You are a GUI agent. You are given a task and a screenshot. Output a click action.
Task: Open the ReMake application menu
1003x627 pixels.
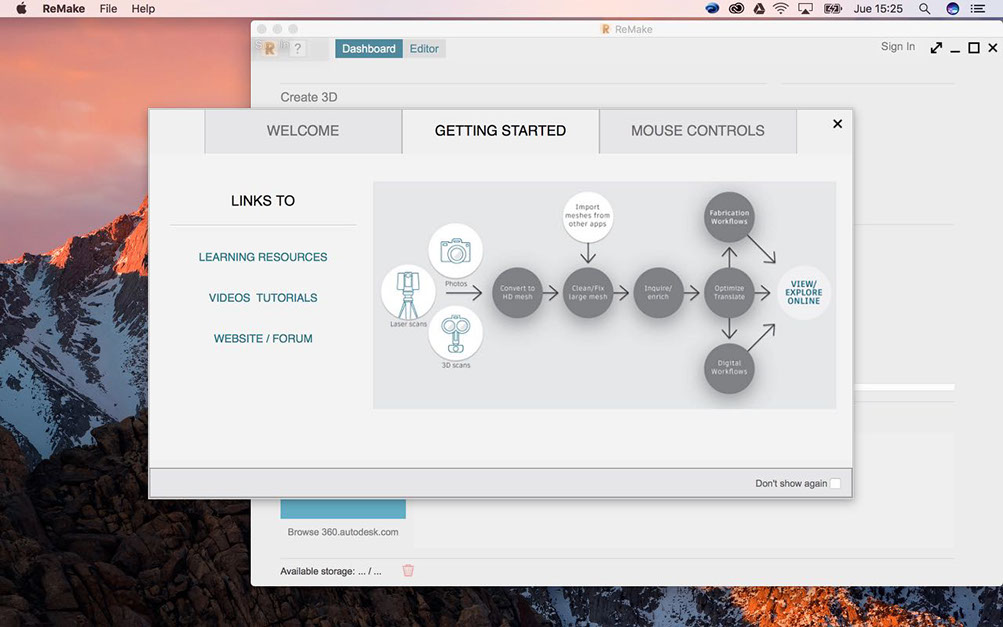[x=63, y=8]
